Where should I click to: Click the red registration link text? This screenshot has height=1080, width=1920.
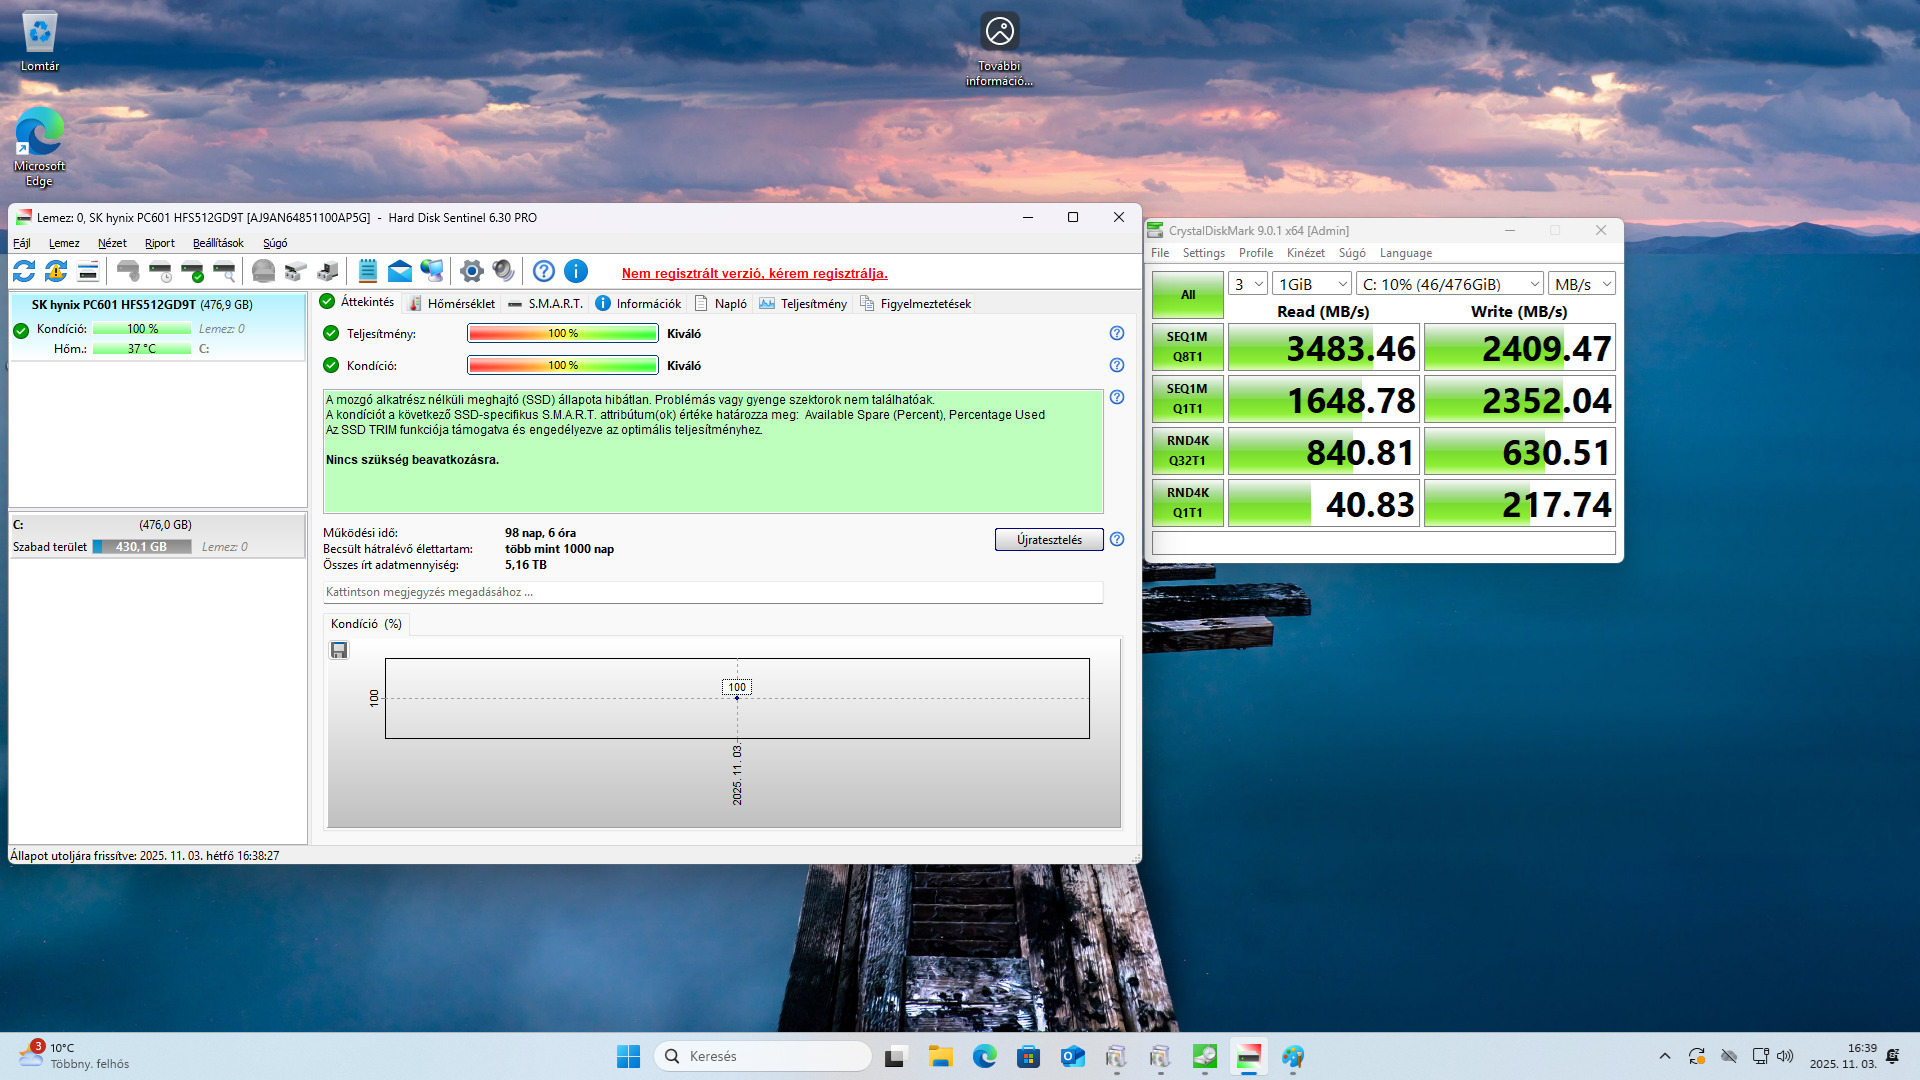pyautogui.click(x=754, y=273)
